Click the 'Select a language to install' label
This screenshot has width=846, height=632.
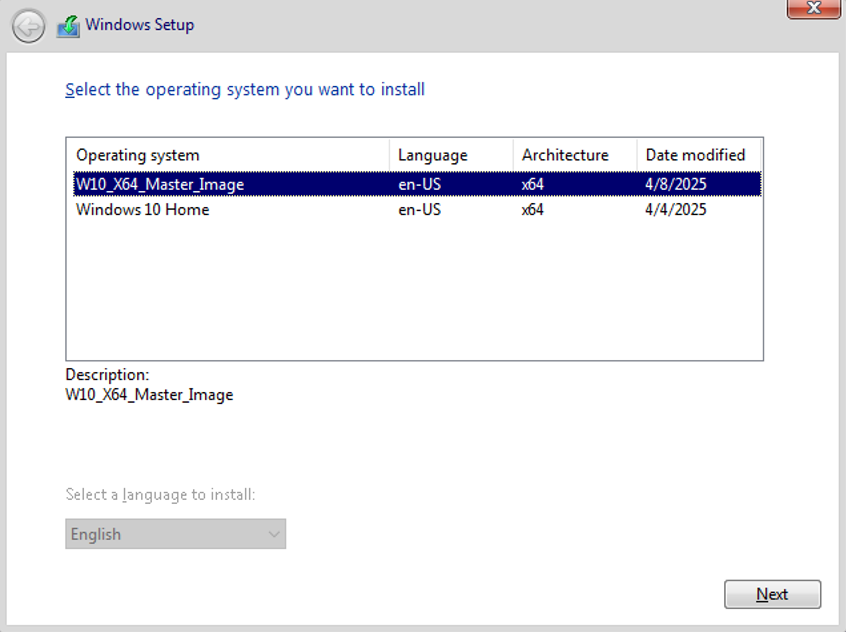click(x=160, y=495)
